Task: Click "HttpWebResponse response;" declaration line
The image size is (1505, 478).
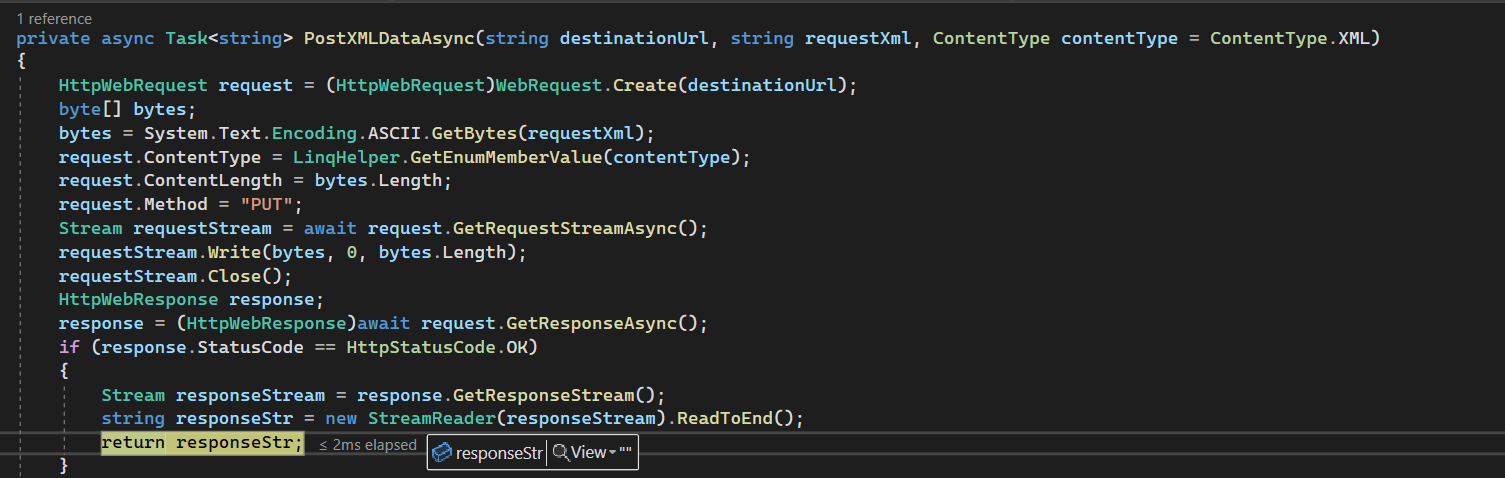Action: click(192, 300)
